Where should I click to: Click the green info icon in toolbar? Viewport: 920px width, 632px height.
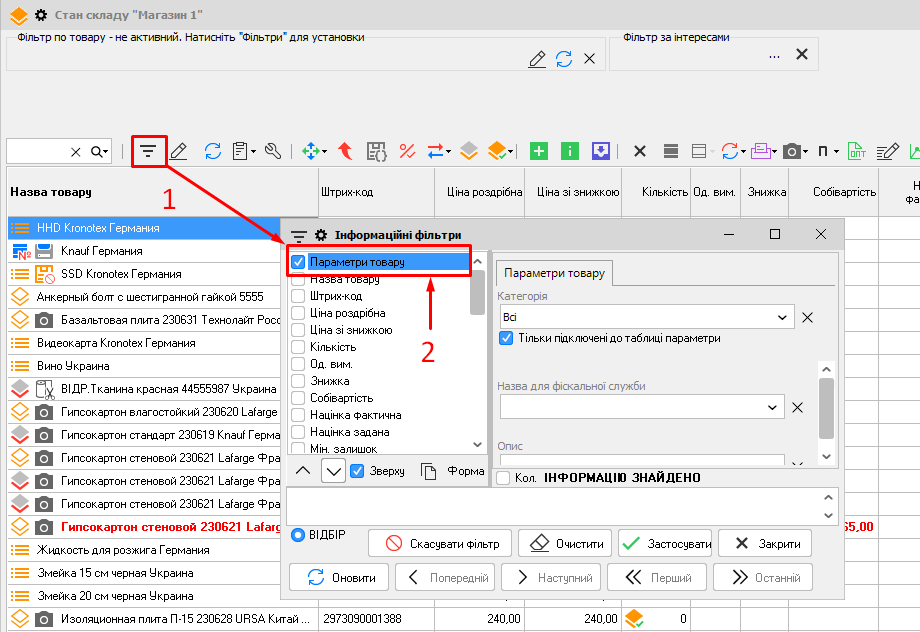570,151
